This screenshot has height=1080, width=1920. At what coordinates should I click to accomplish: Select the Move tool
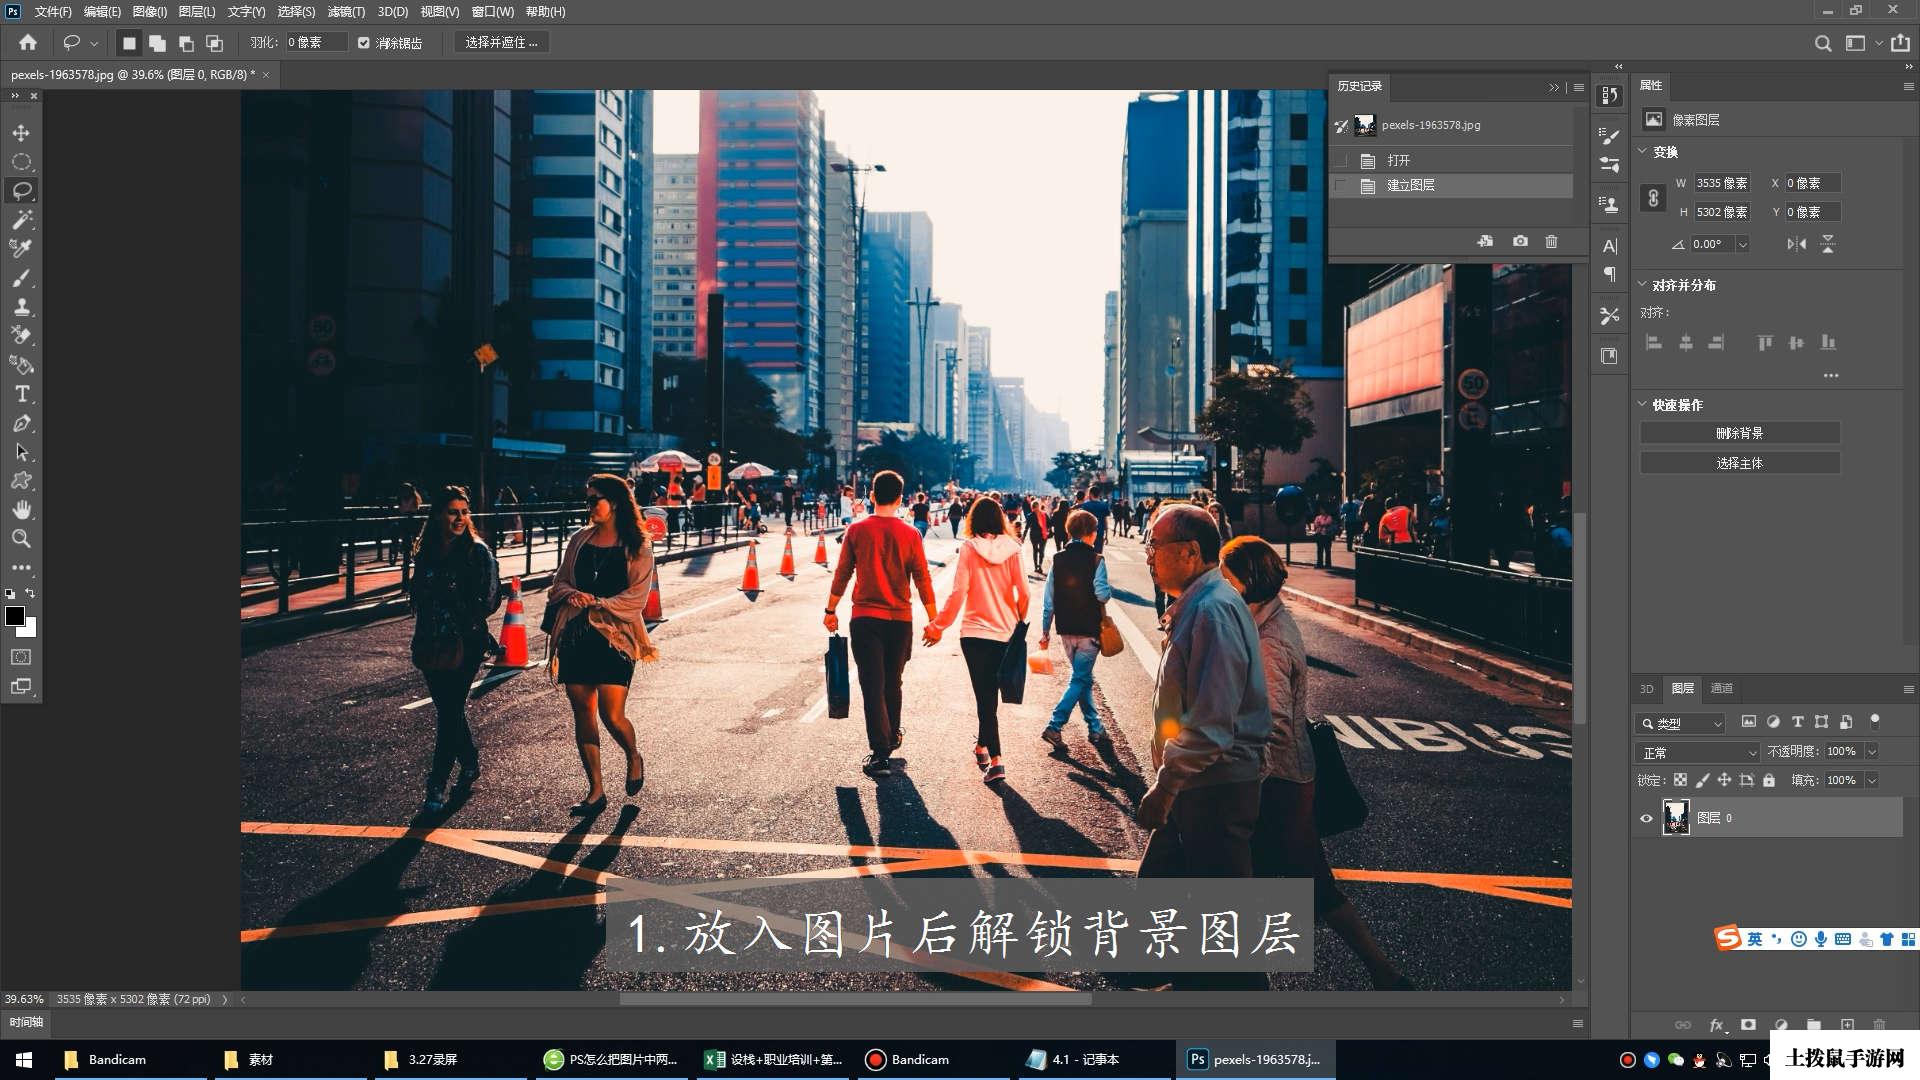21,133
